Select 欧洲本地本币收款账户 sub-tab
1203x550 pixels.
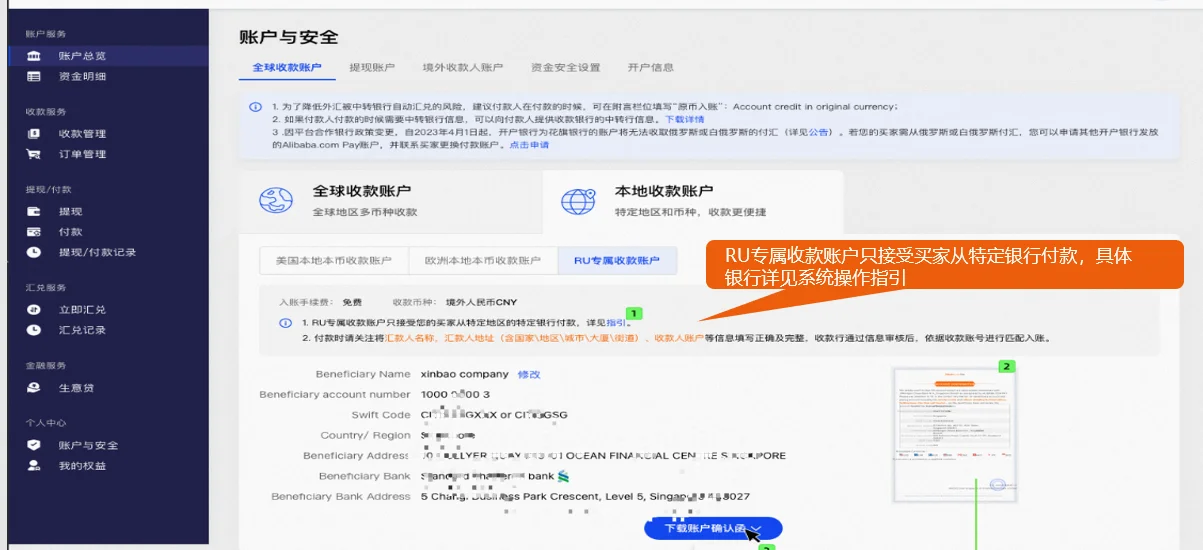(483, 261)
